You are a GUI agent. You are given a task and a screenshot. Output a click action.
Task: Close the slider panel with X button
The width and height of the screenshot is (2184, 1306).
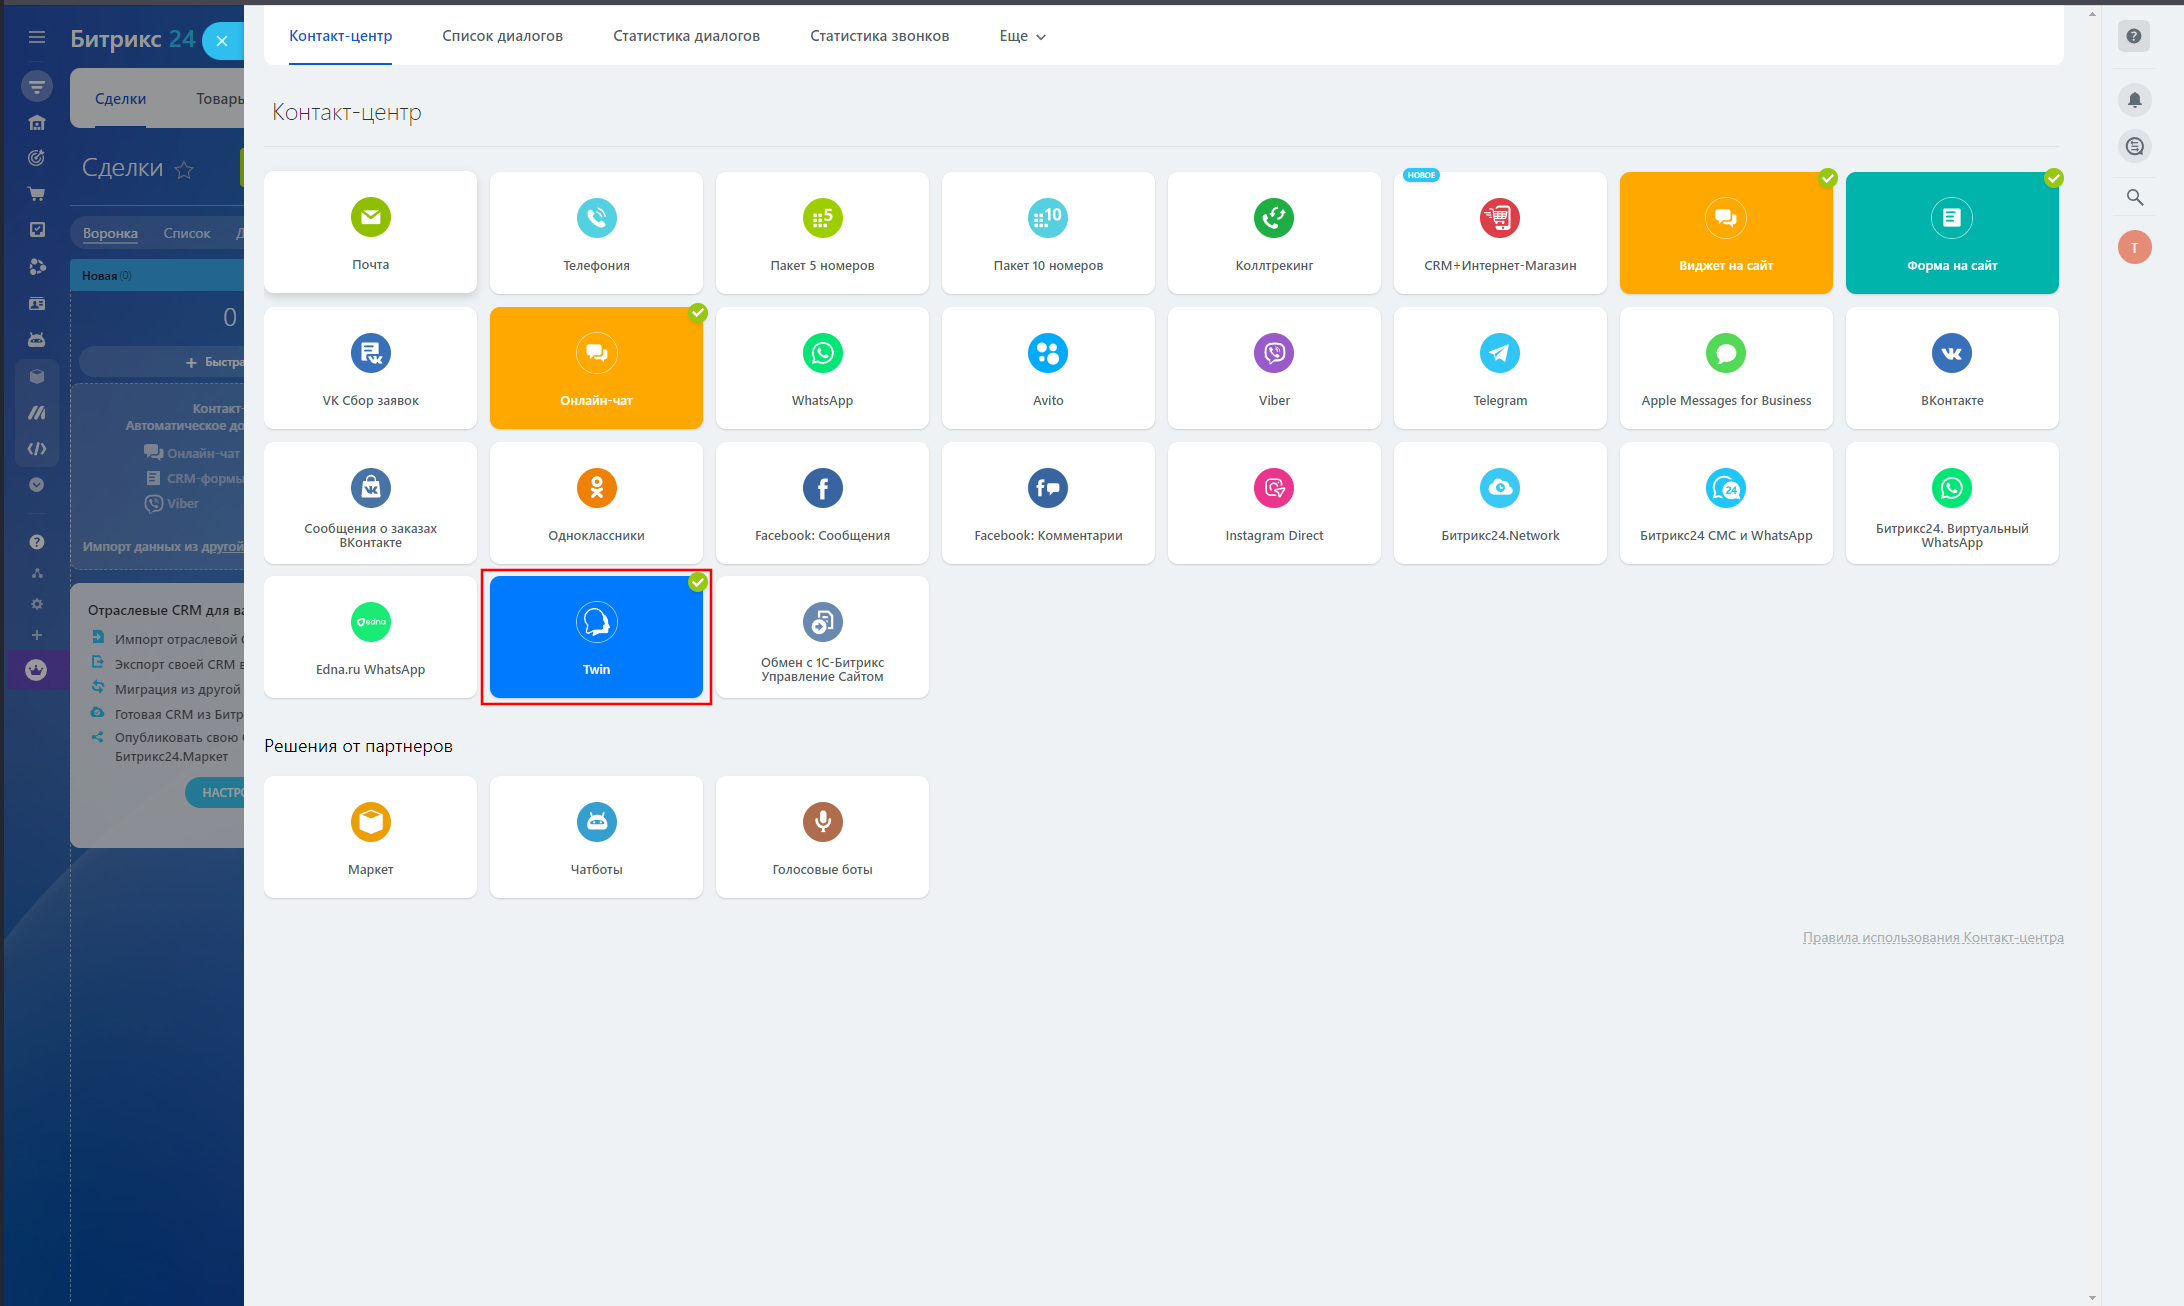[222, 41]
